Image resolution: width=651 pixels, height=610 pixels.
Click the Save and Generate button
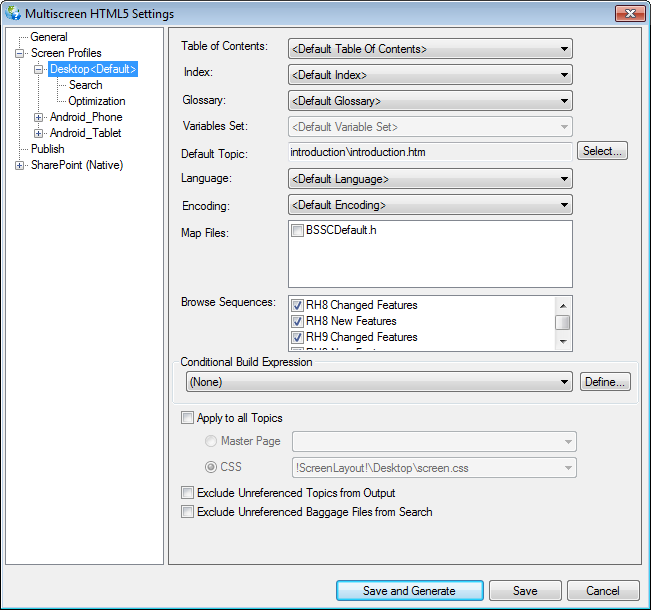(x=409, y=590)
